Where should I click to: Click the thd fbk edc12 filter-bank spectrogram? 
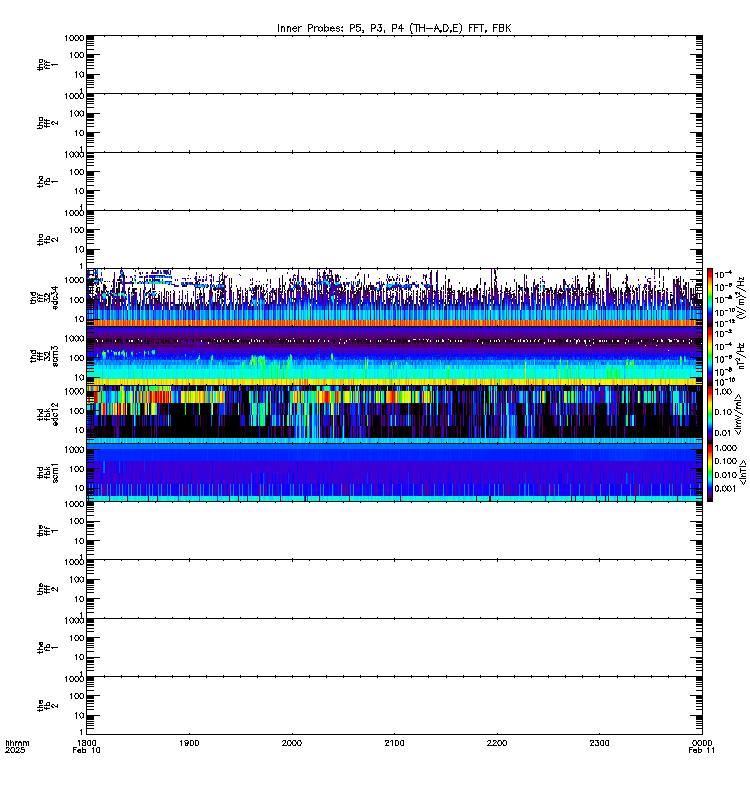(x=394, y=414)
